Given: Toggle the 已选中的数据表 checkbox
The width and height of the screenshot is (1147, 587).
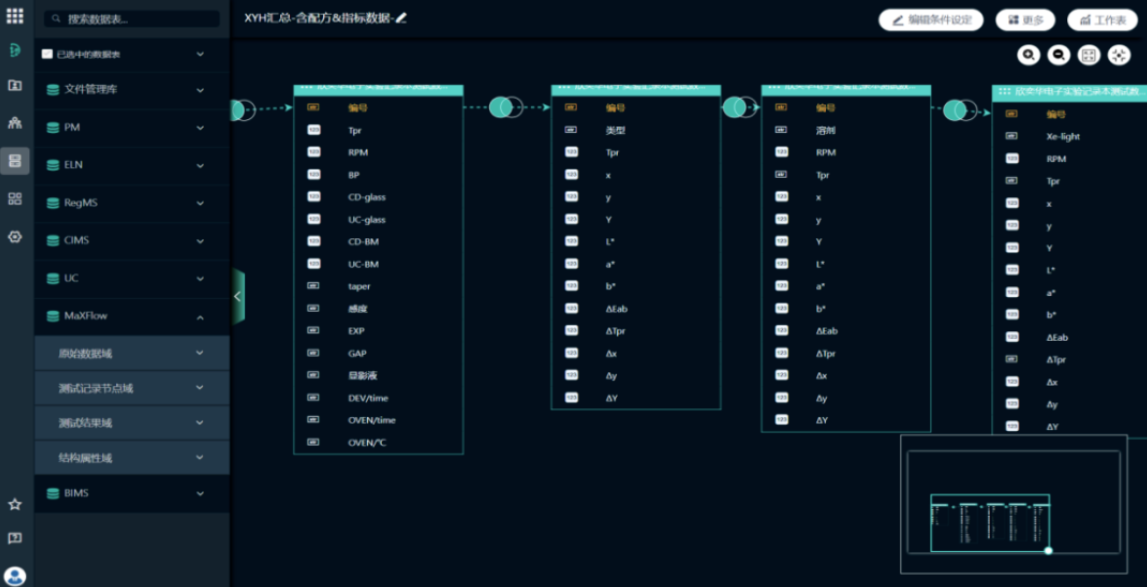Looking at the screenshot, I should (x=47, y=54).
